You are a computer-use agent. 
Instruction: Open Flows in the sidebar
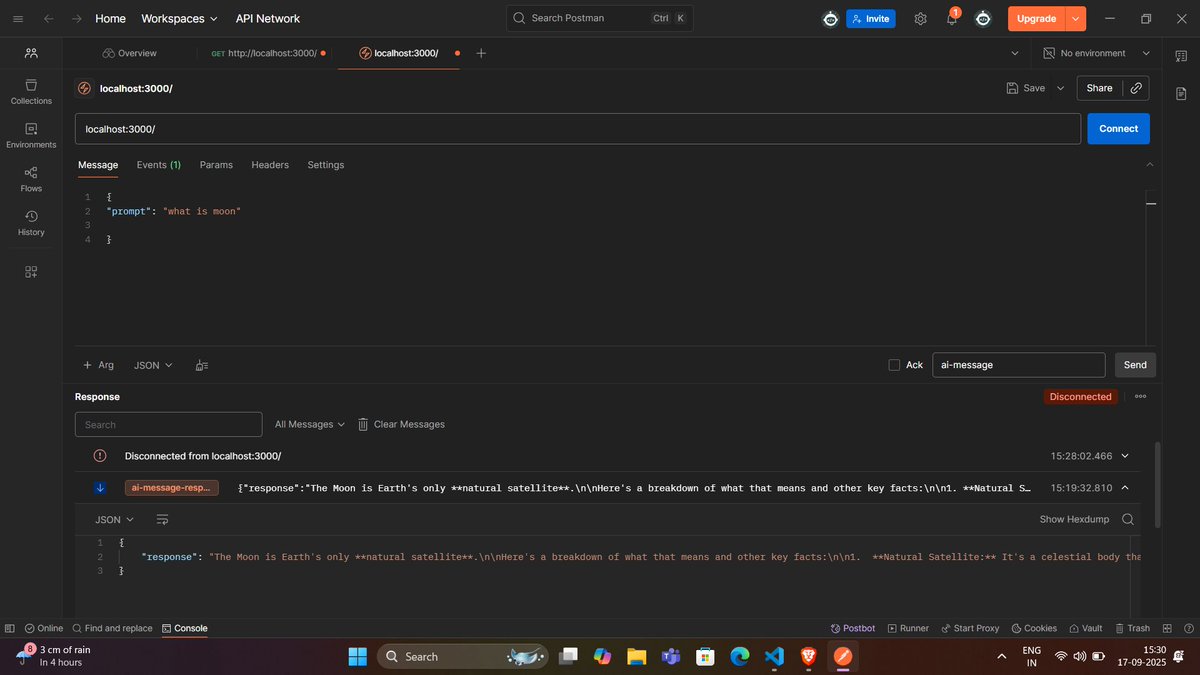click(31, 180)
